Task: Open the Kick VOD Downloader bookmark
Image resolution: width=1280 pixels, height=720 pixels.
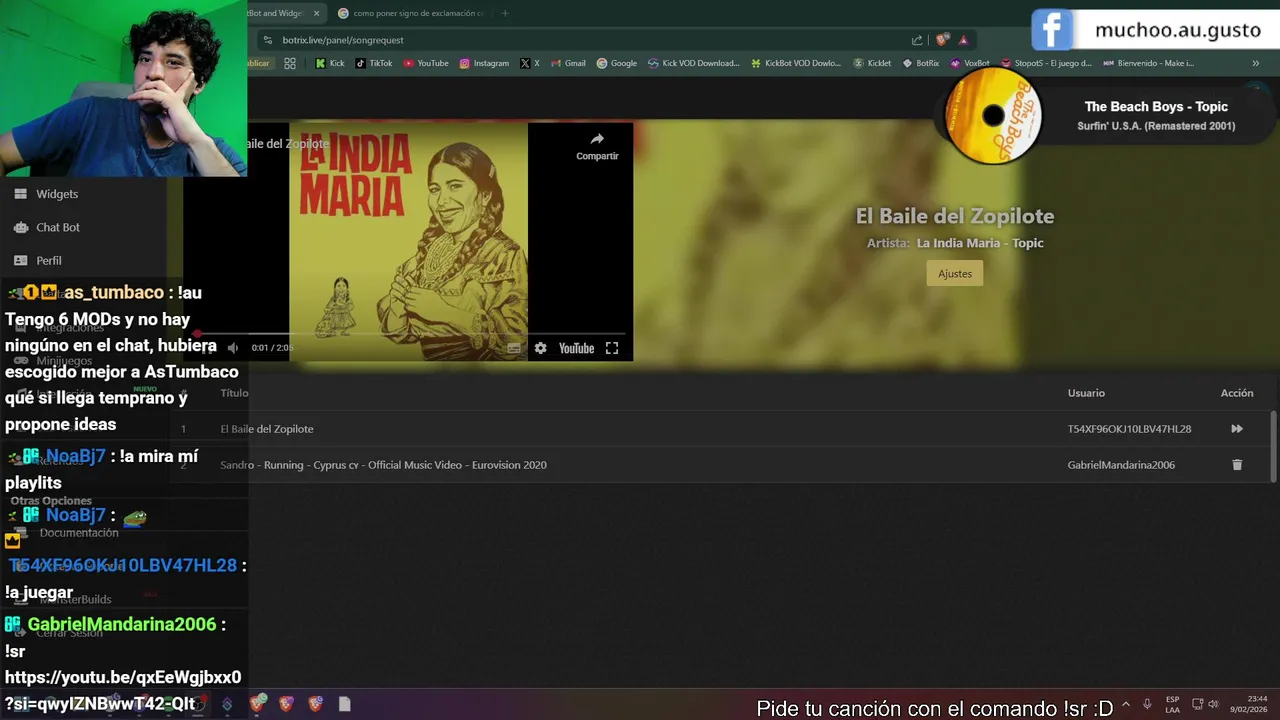Action: pyautogui.click(x=694, y=63)
